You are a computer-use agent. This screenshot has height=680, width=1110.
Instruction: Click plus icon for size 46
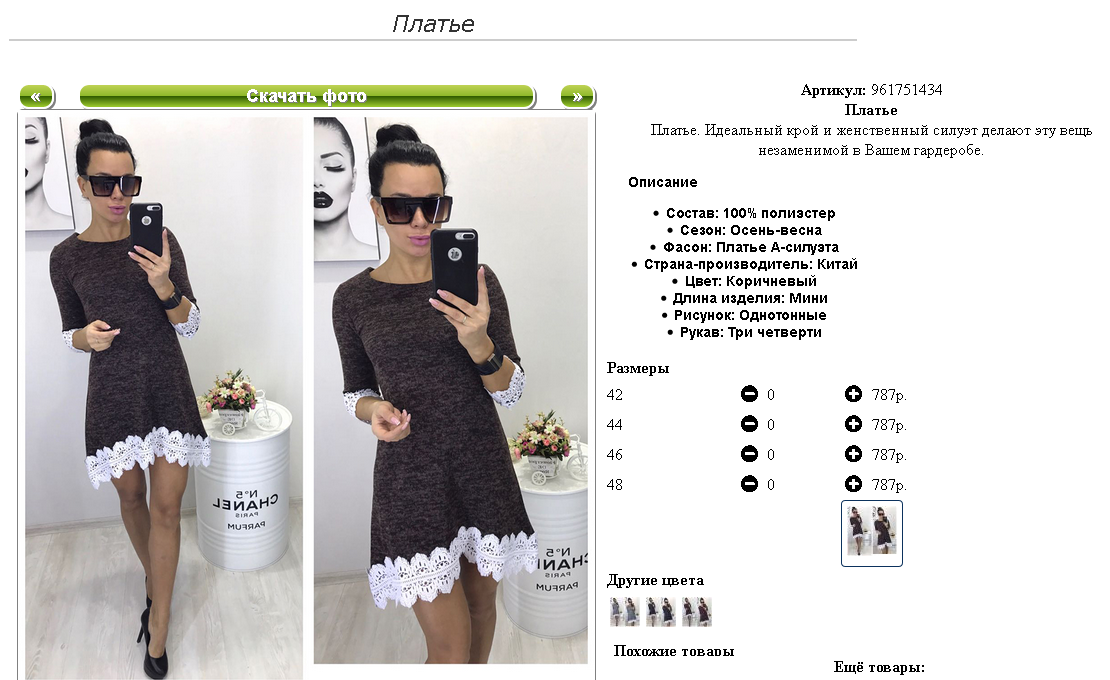853,454
